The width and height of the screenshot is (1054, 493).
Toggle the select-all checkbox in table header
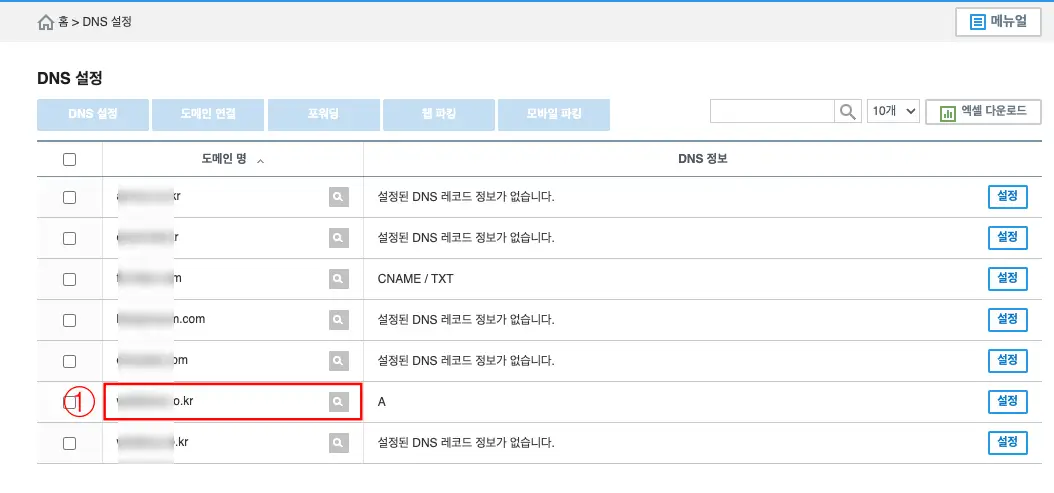coord(69,160)
